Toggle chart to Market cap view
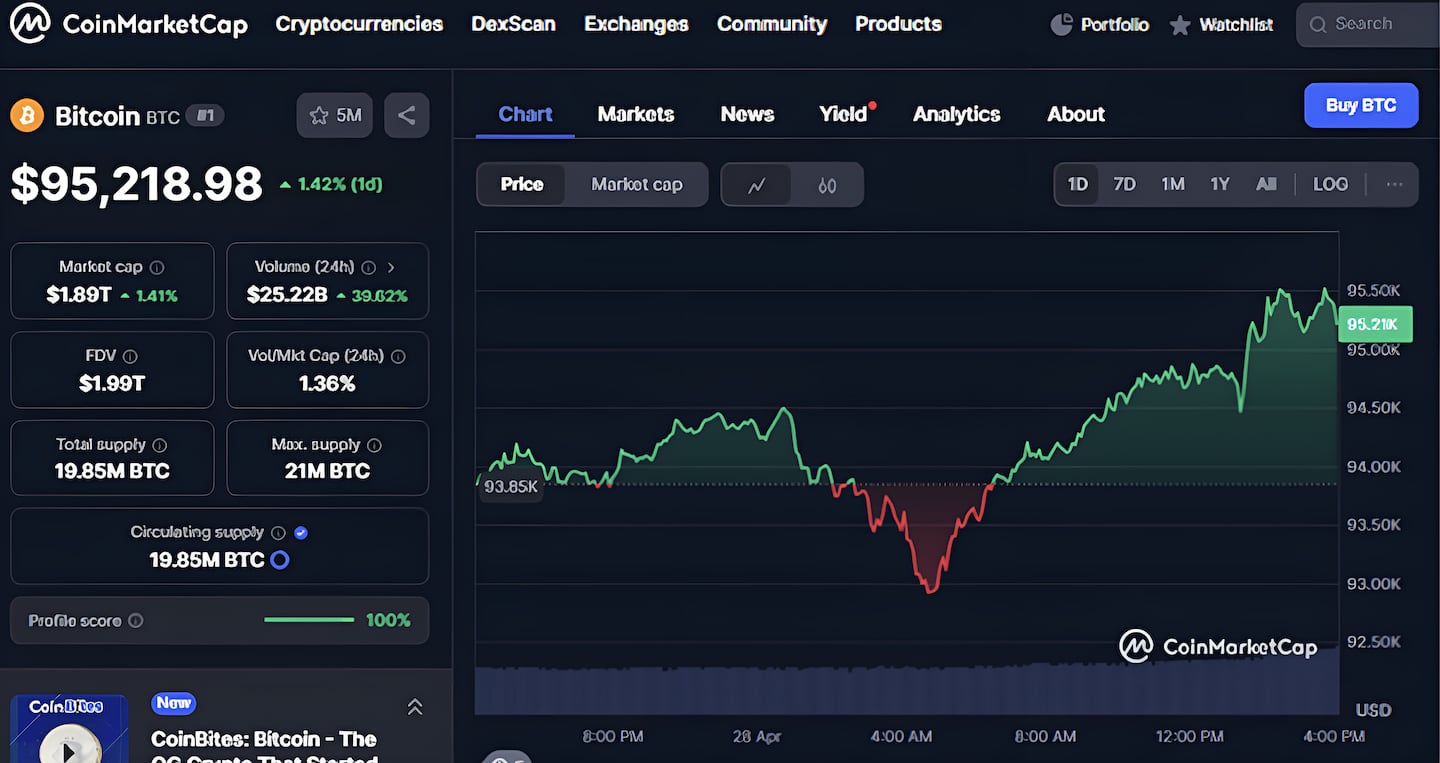Viewport: 1440px width, 763px height. pos(637,185)
